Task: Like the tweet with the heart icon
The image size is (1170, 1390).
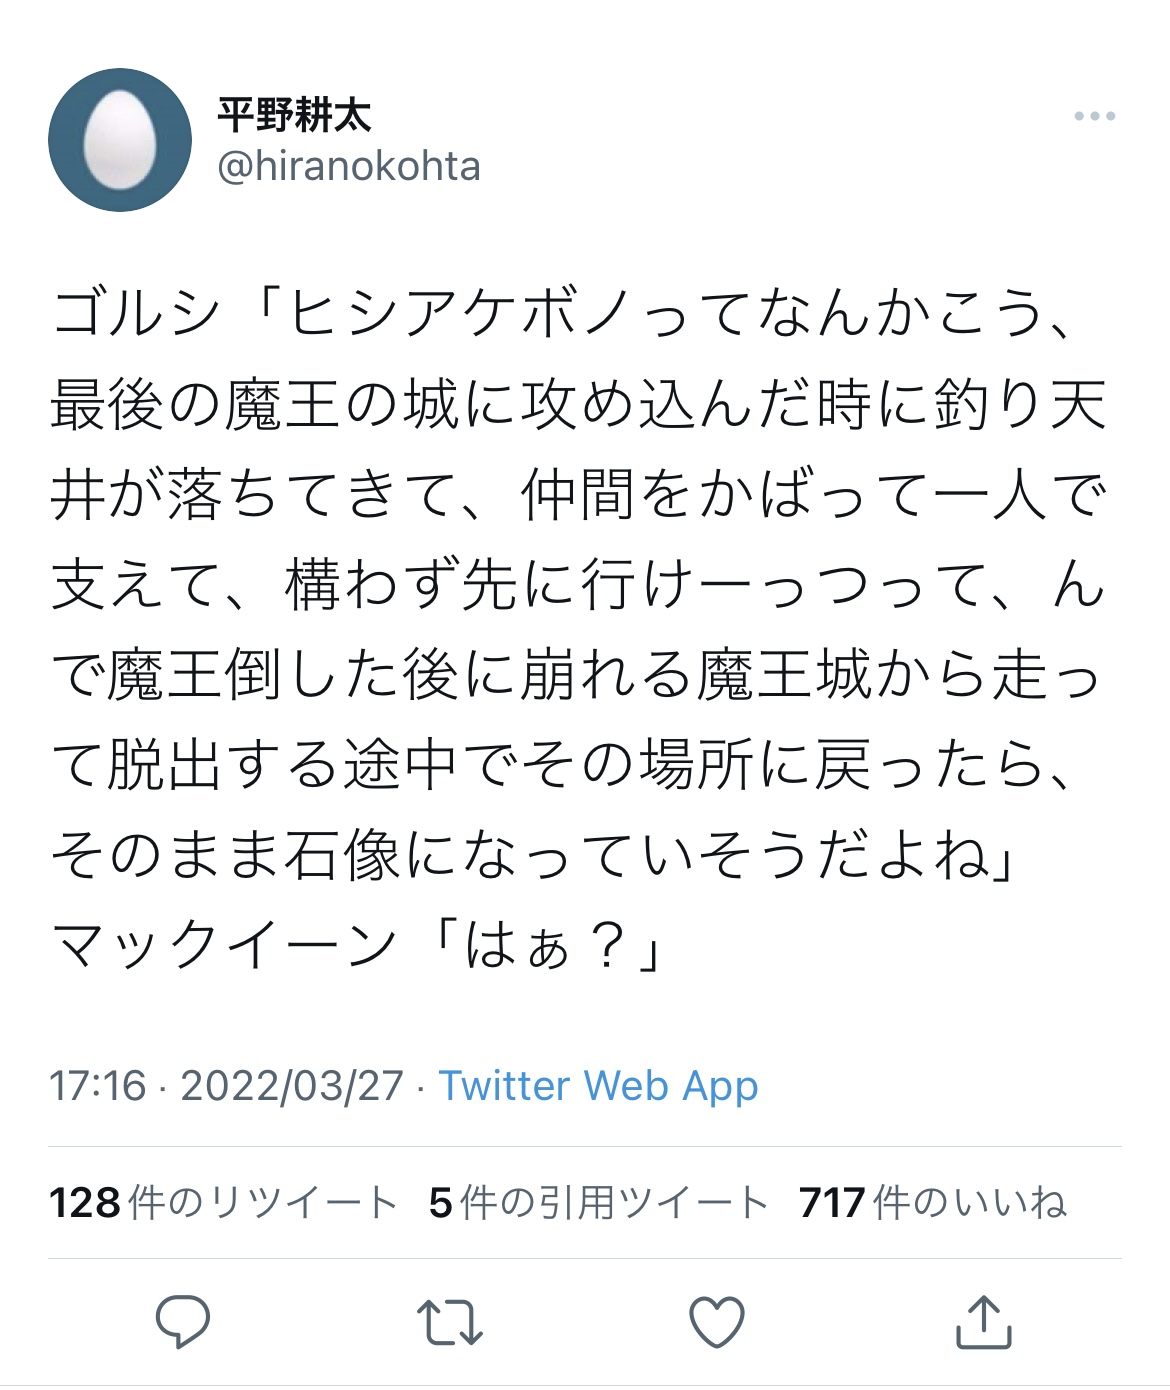Action: click(x=717, y=1322)
